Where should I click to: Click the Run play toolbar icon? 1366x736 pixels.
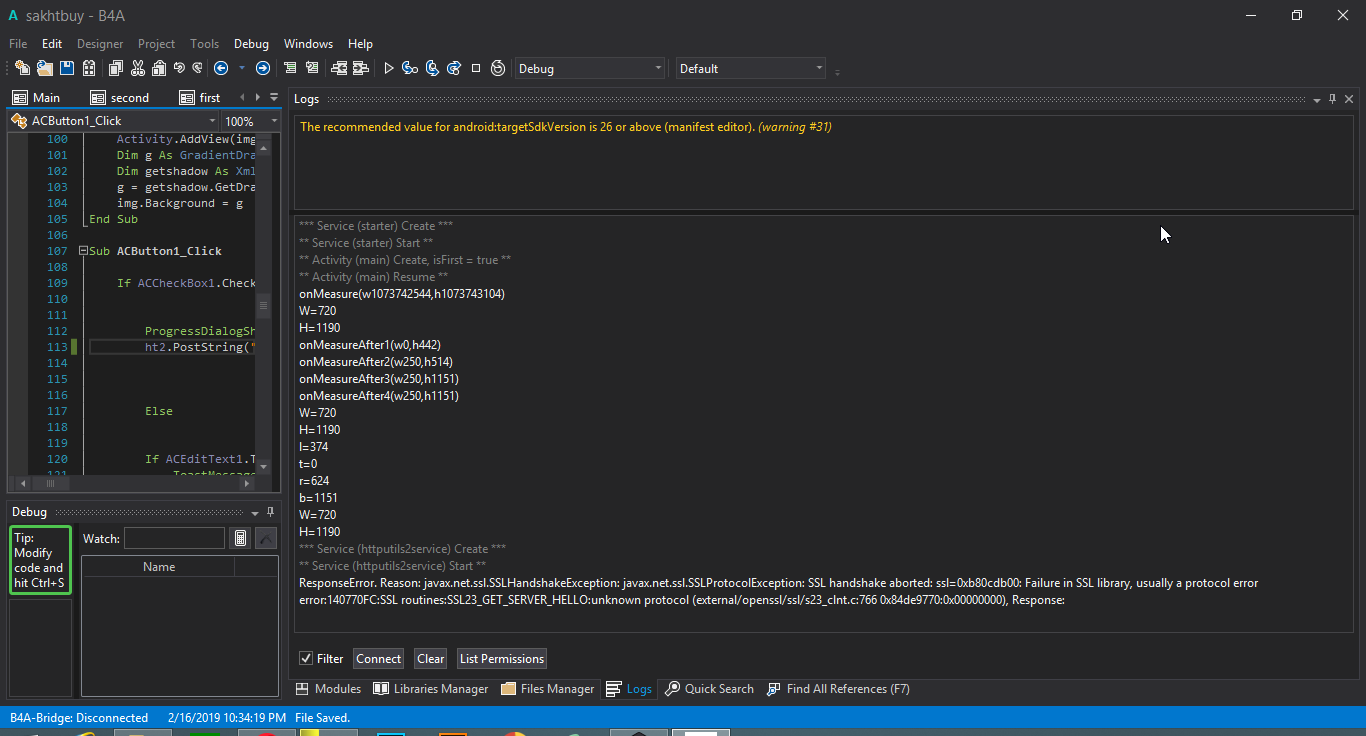click(389, 68)
